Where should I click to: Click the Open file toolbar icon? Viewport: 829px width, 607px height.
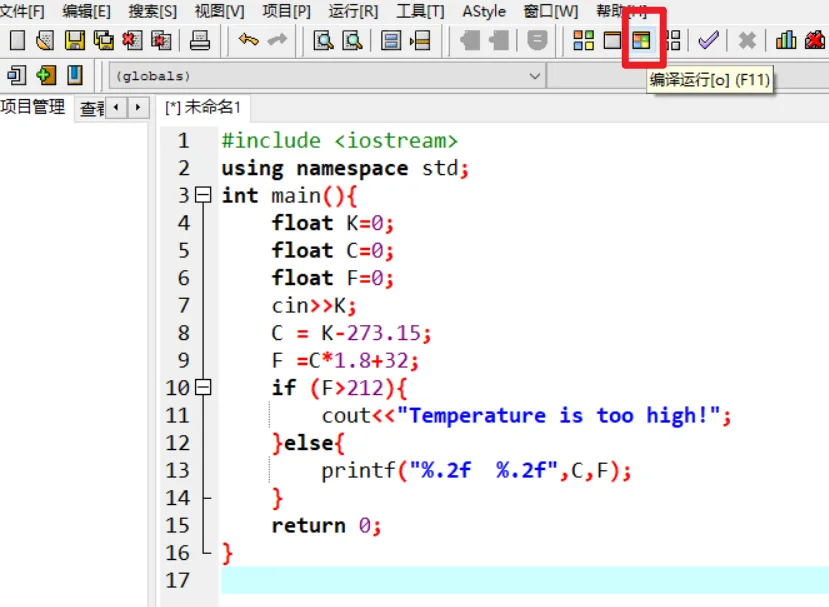pyautogui.click(x=45, y=40)
